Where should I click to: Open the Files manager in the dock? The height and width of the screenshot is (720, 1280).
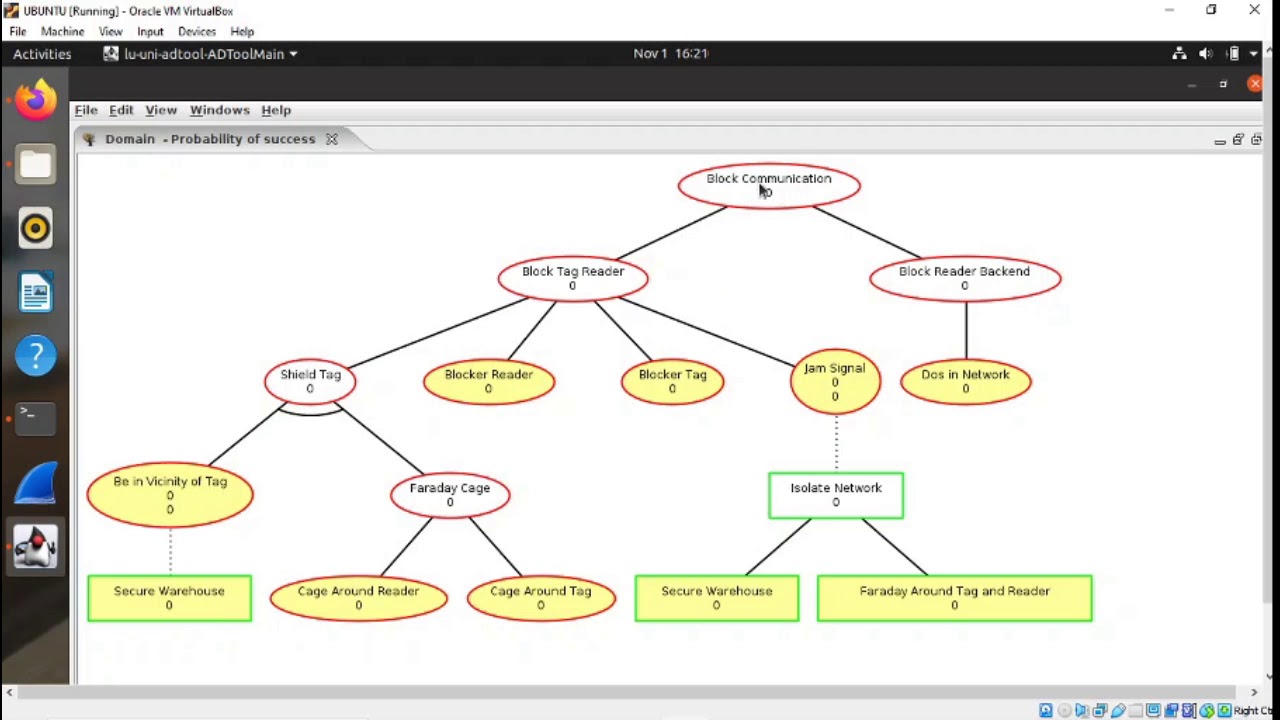[x=35, y=165]
